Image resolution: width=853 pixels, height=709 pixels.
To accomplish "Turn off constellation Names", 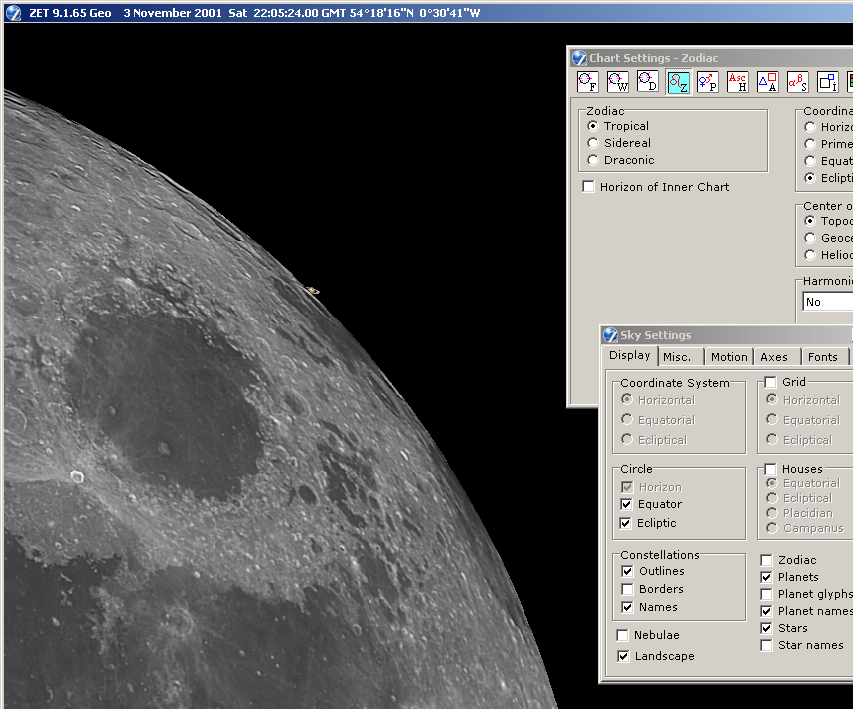I will click(627, 607).
